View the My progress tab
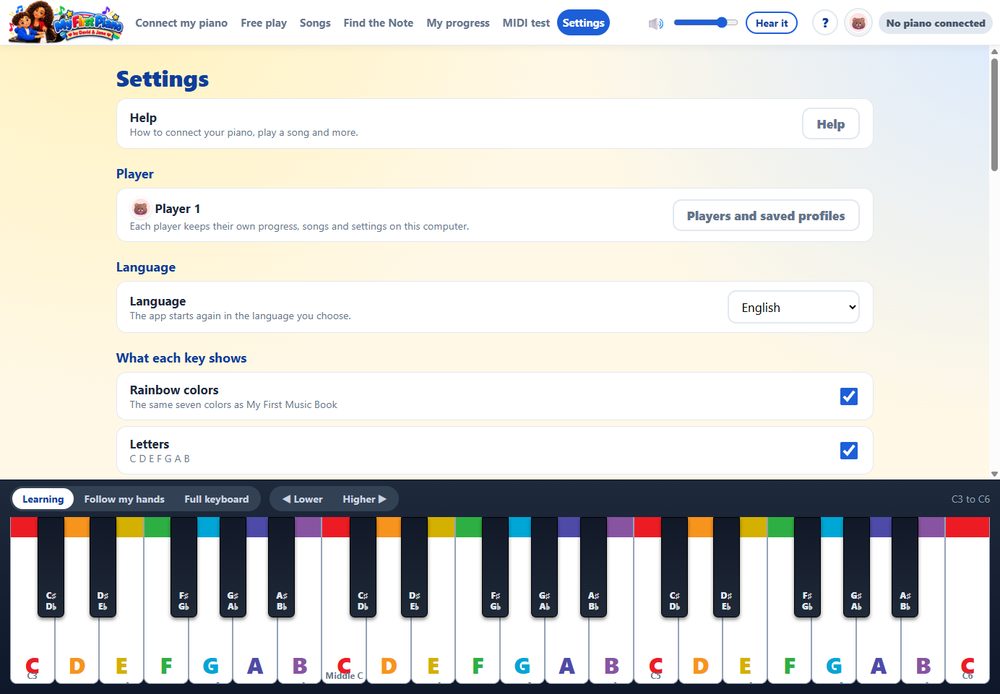 tap(458, 23)
